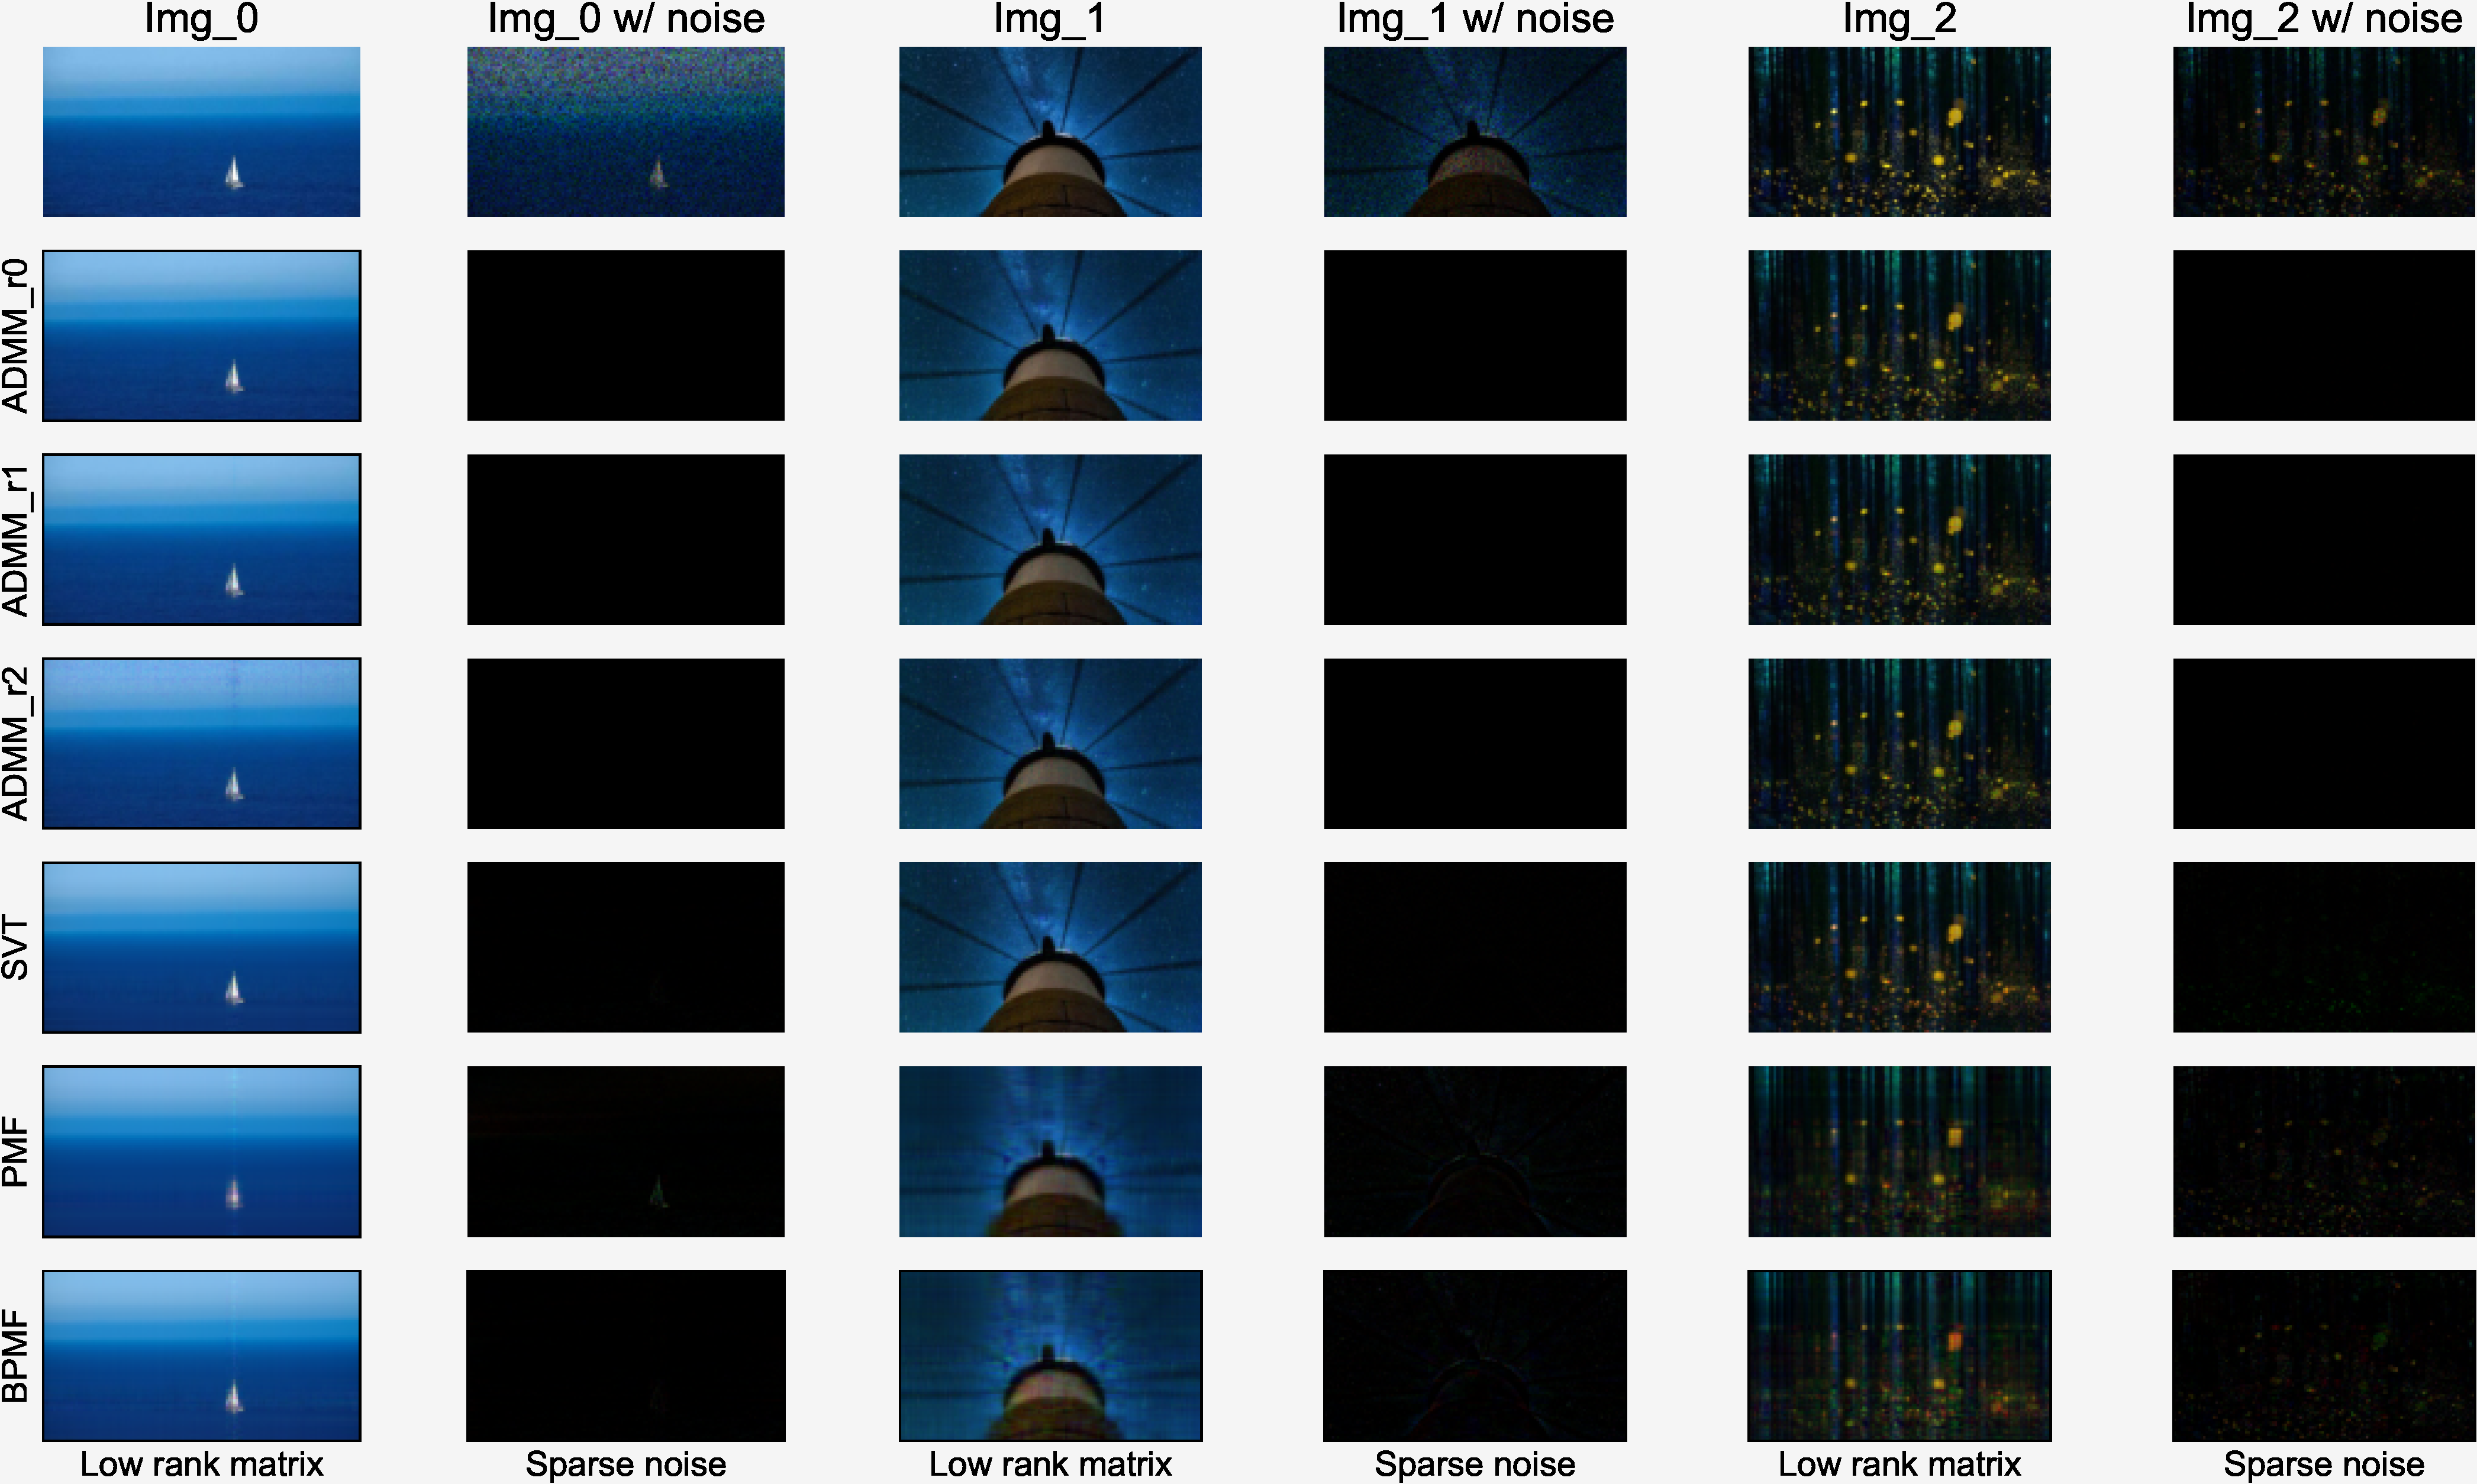Click BPMF sparse noise panel for Img_1
Image resolution: width=2477 pixels, height=1484 pixels.
point(1474,1355)
